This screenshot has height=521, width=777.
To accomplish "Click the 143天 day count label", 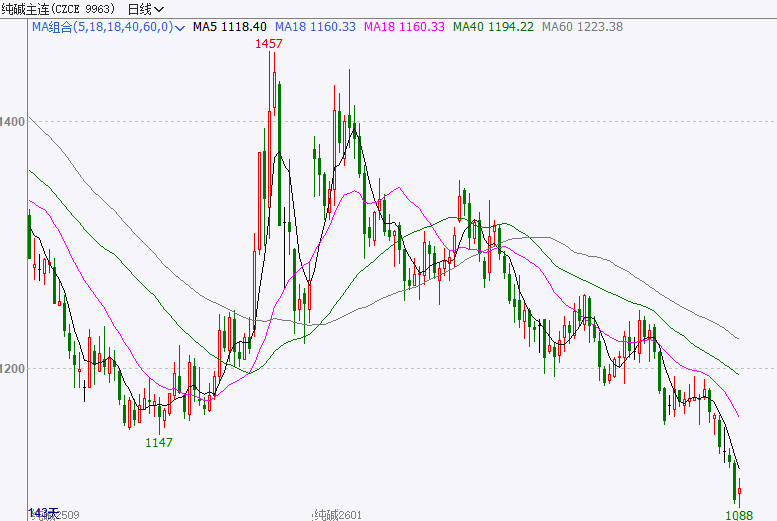I will (44, 511).
